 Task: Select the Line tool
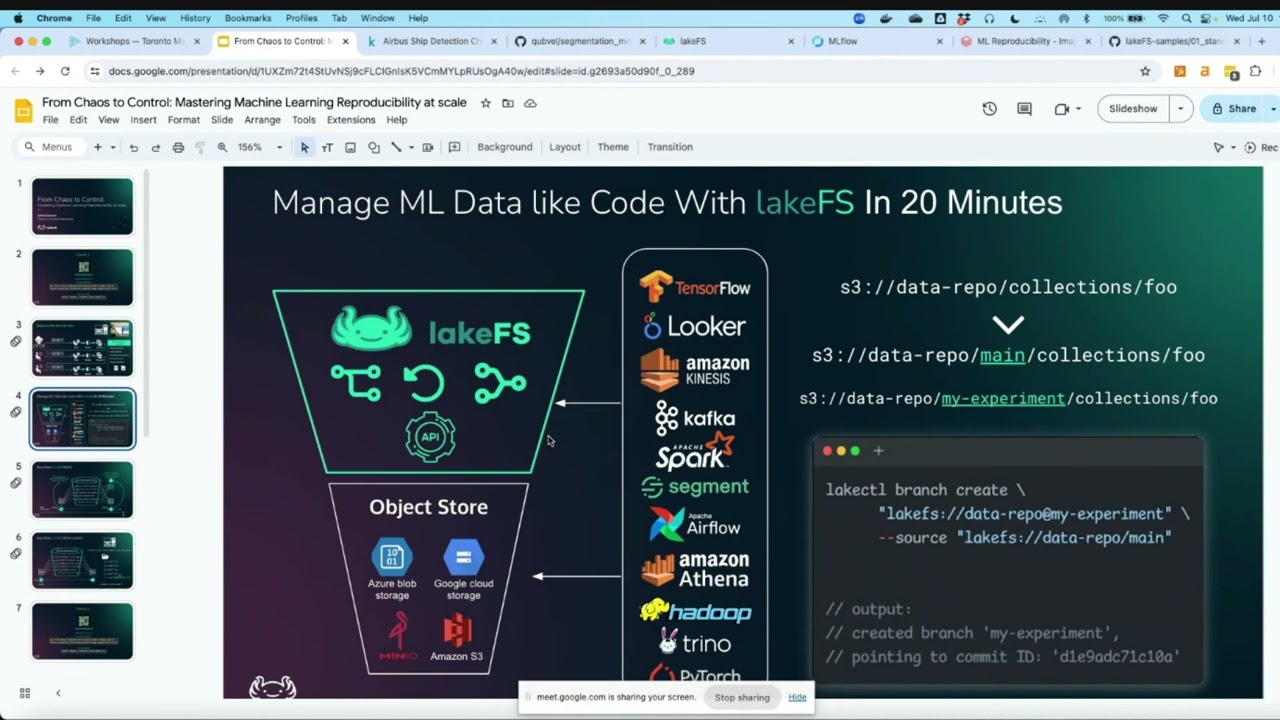[396, 147]
